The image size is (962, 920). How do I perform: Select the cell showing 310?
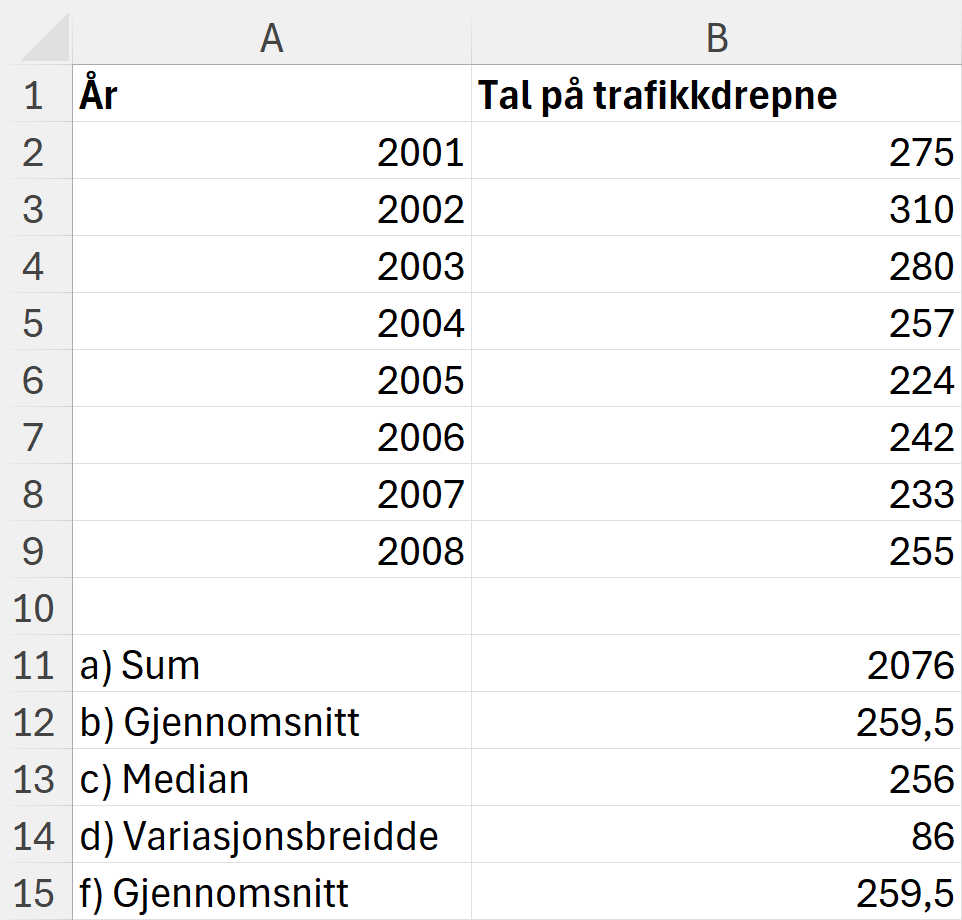pyautogui.click(x=715, y=210)
